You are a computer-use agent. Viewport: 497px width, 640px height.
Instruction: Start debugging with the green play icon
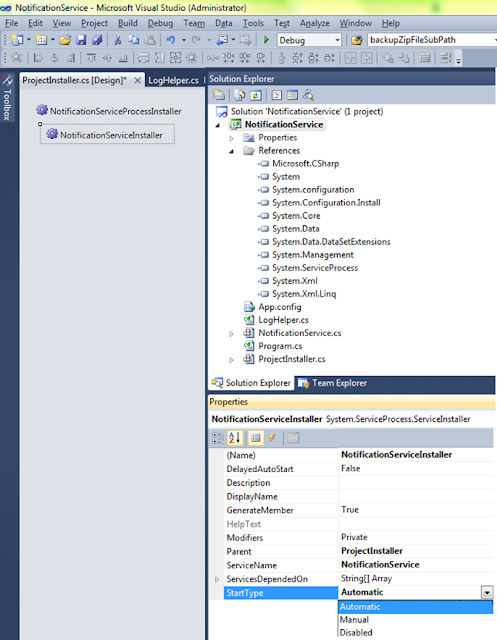pyautogui.click(x=266, y=40)
